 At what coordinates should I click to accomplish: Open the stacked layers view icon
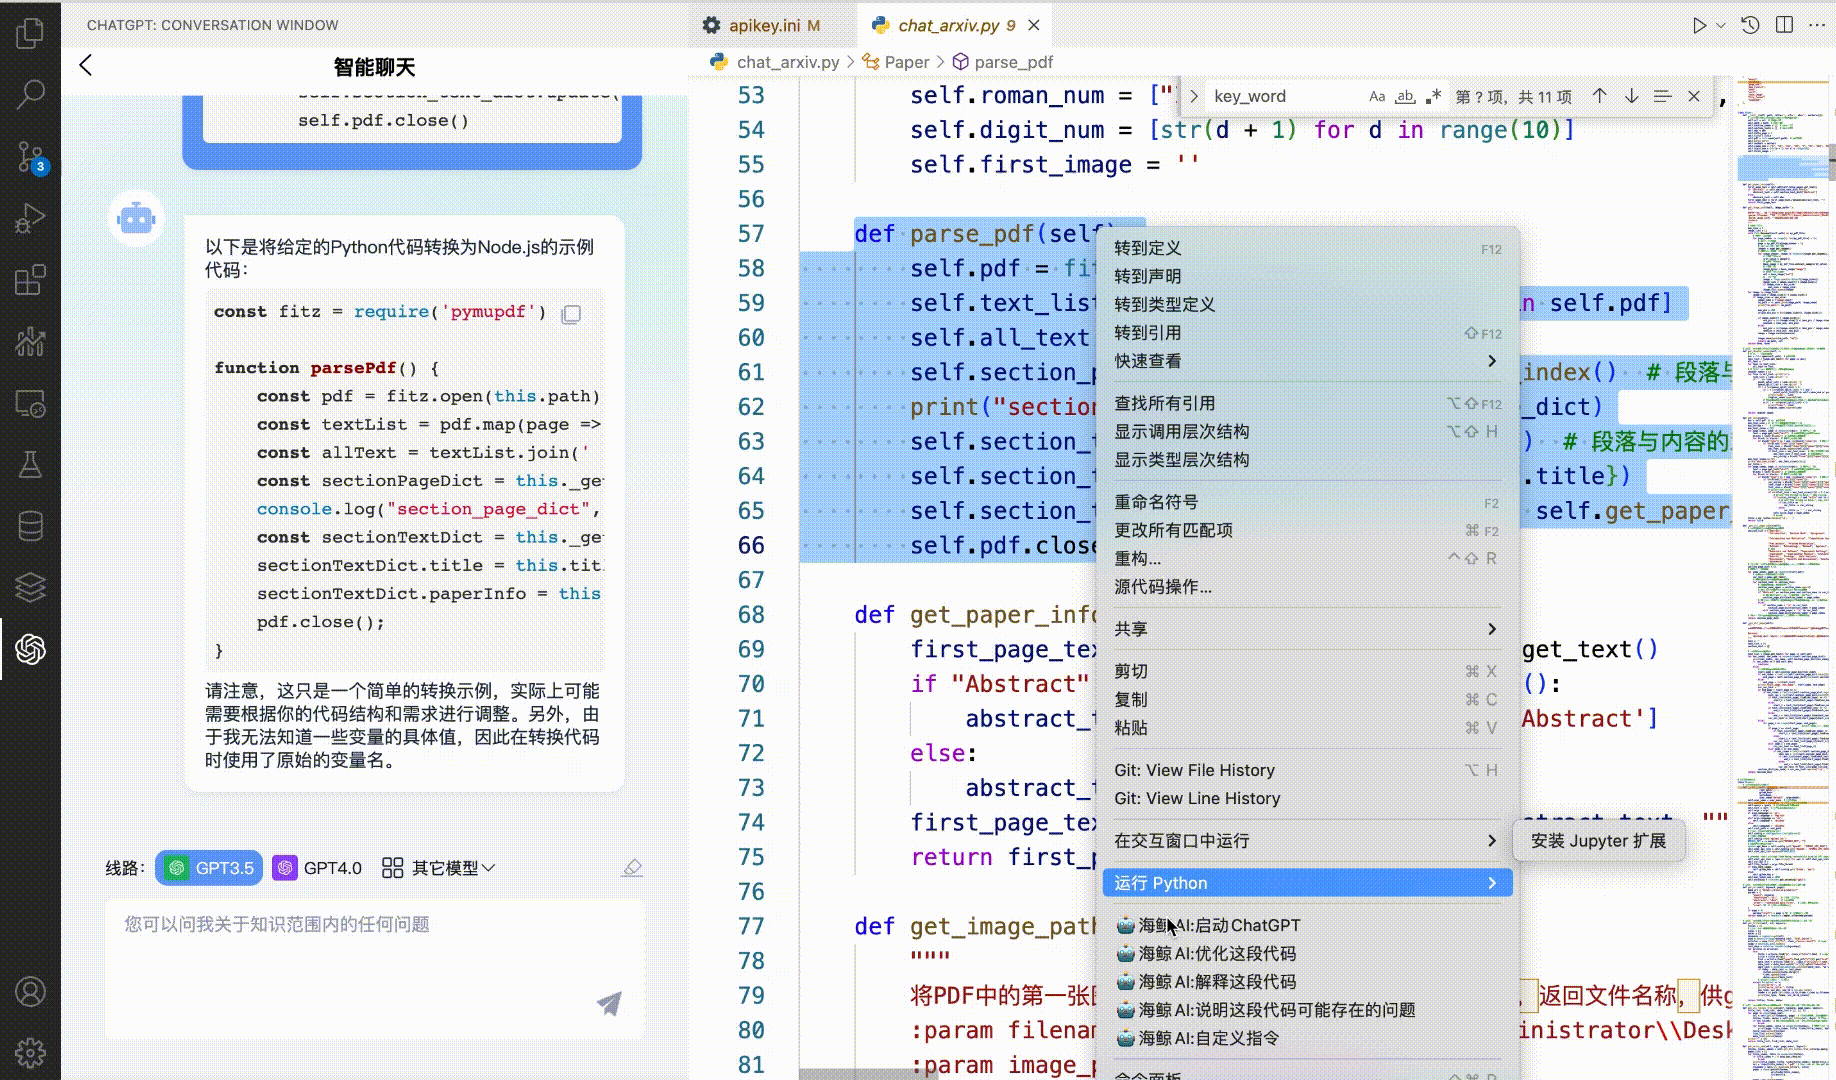[x=30, y=587]
